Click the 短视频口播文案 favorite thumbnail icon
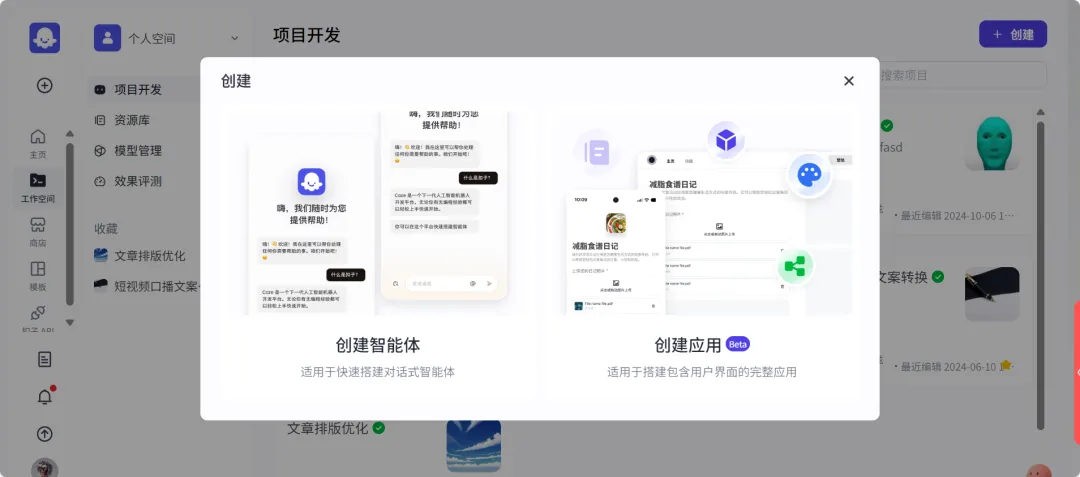 pyautogui.click(x=101, y=285)
